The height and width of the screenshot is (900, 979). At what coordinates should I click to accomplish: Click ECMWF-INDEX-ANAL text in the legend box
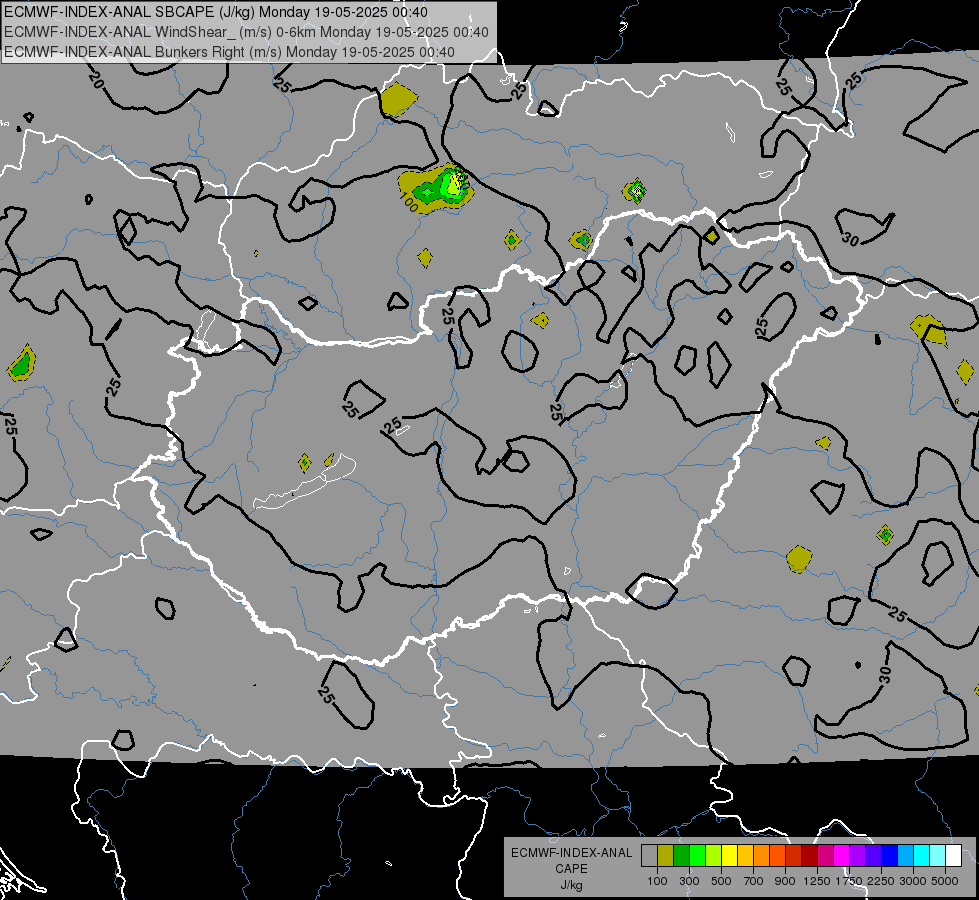[x=571, y=853]
